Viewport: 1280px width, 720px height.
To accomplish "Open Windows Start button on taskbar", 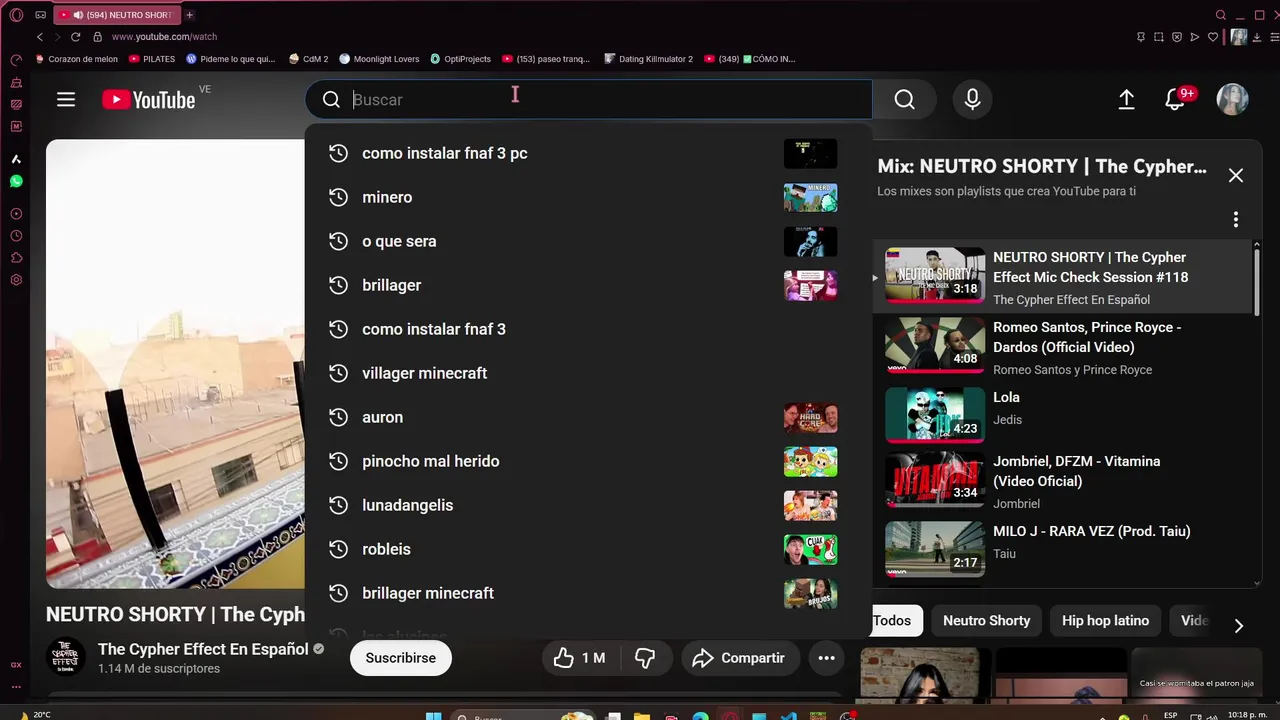I will pos(433,716).
